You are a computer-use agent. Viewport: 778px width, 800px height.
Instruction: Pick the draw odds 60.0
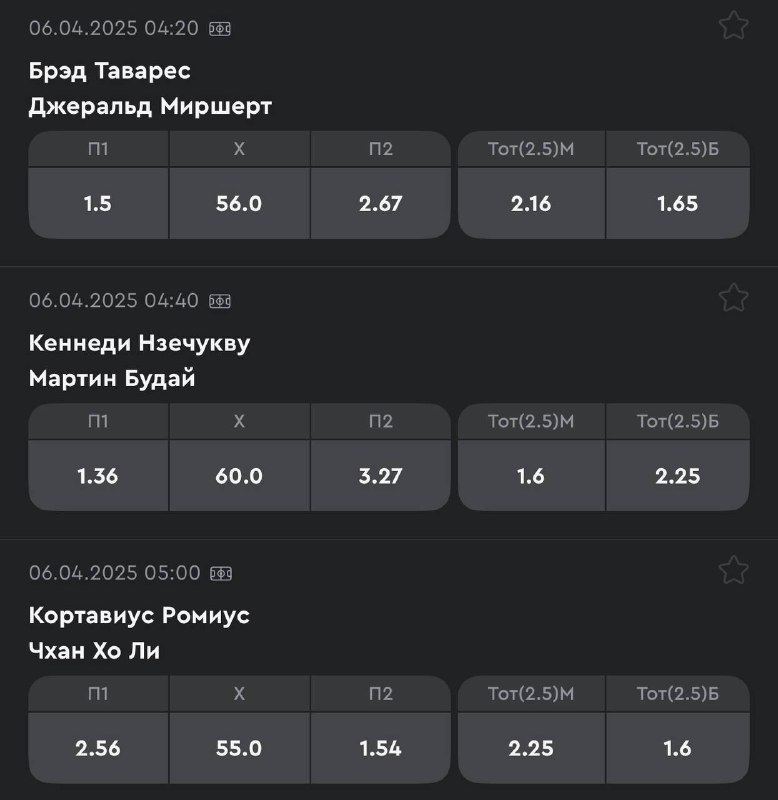(x=239, y=476)
